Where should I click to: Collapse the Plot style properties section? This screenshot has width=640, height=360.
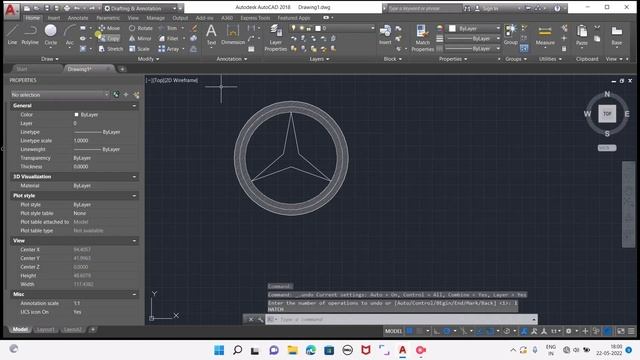[134, 196]
